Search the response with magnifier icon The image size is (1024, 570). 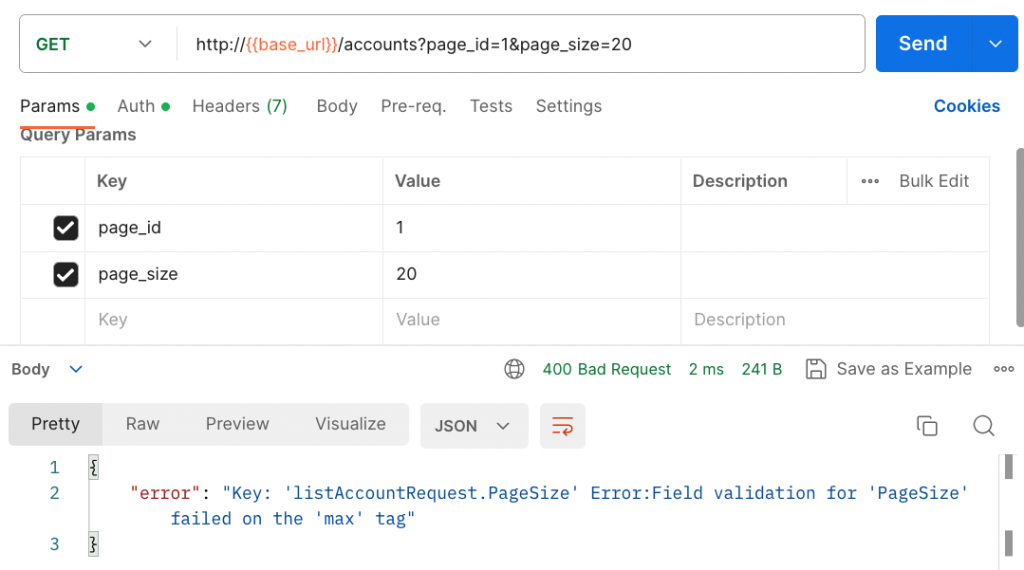984,426
